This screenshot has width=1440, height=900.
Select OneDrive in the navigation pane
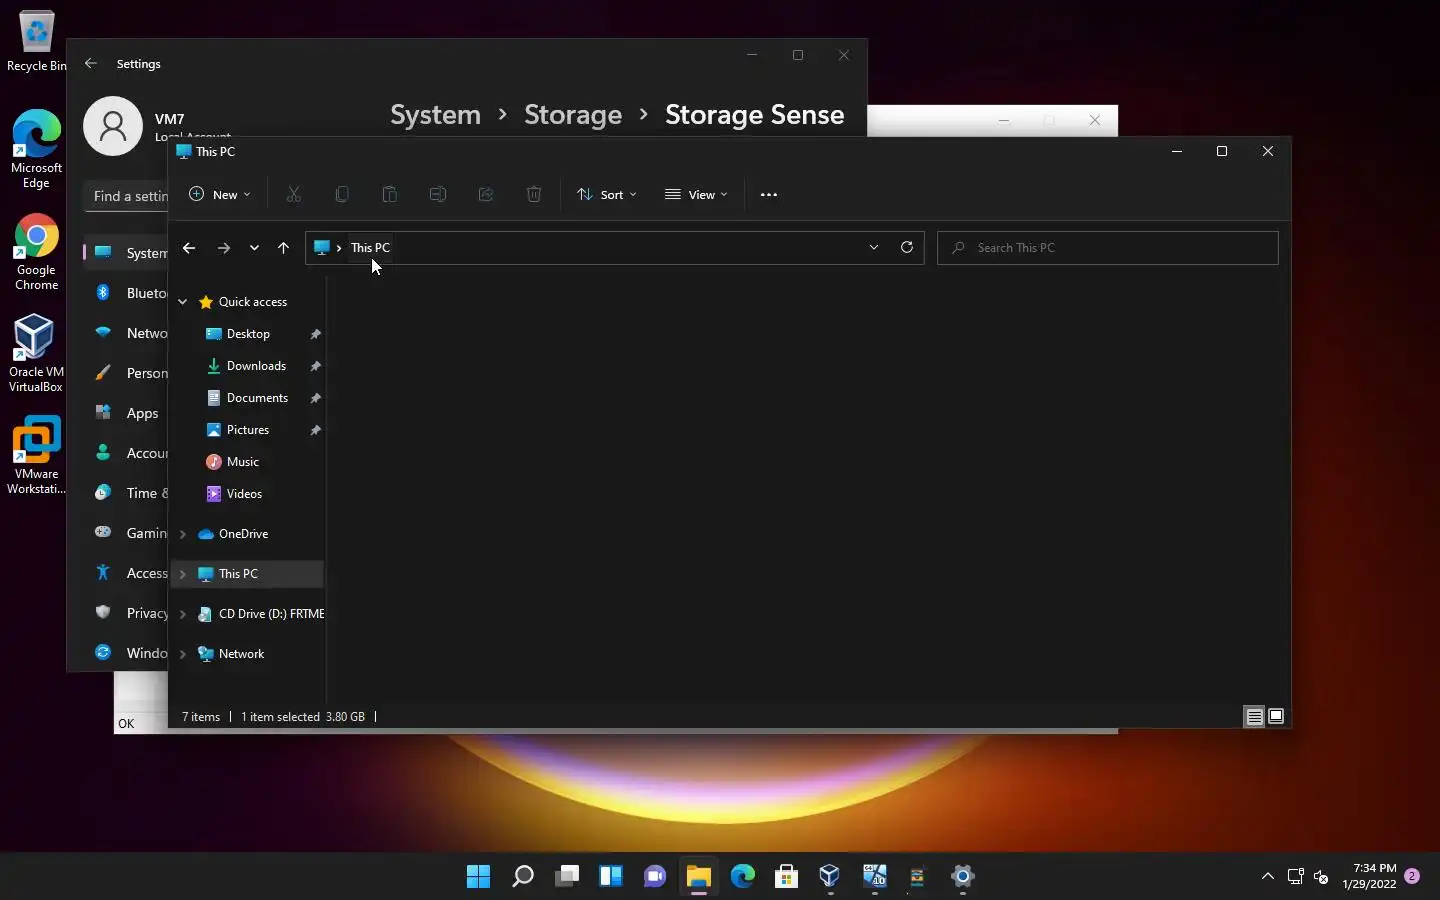(x=243, y=534)
